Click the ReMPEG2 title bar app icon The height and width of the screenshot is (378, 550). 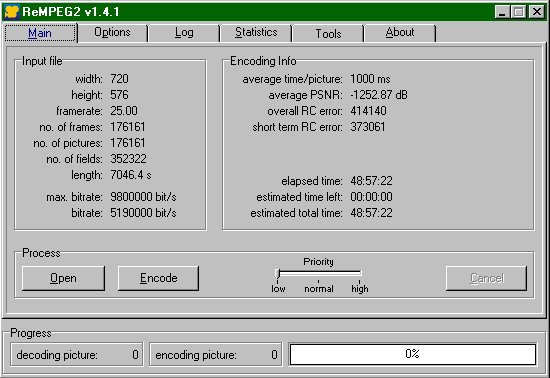tap(12, 12)
